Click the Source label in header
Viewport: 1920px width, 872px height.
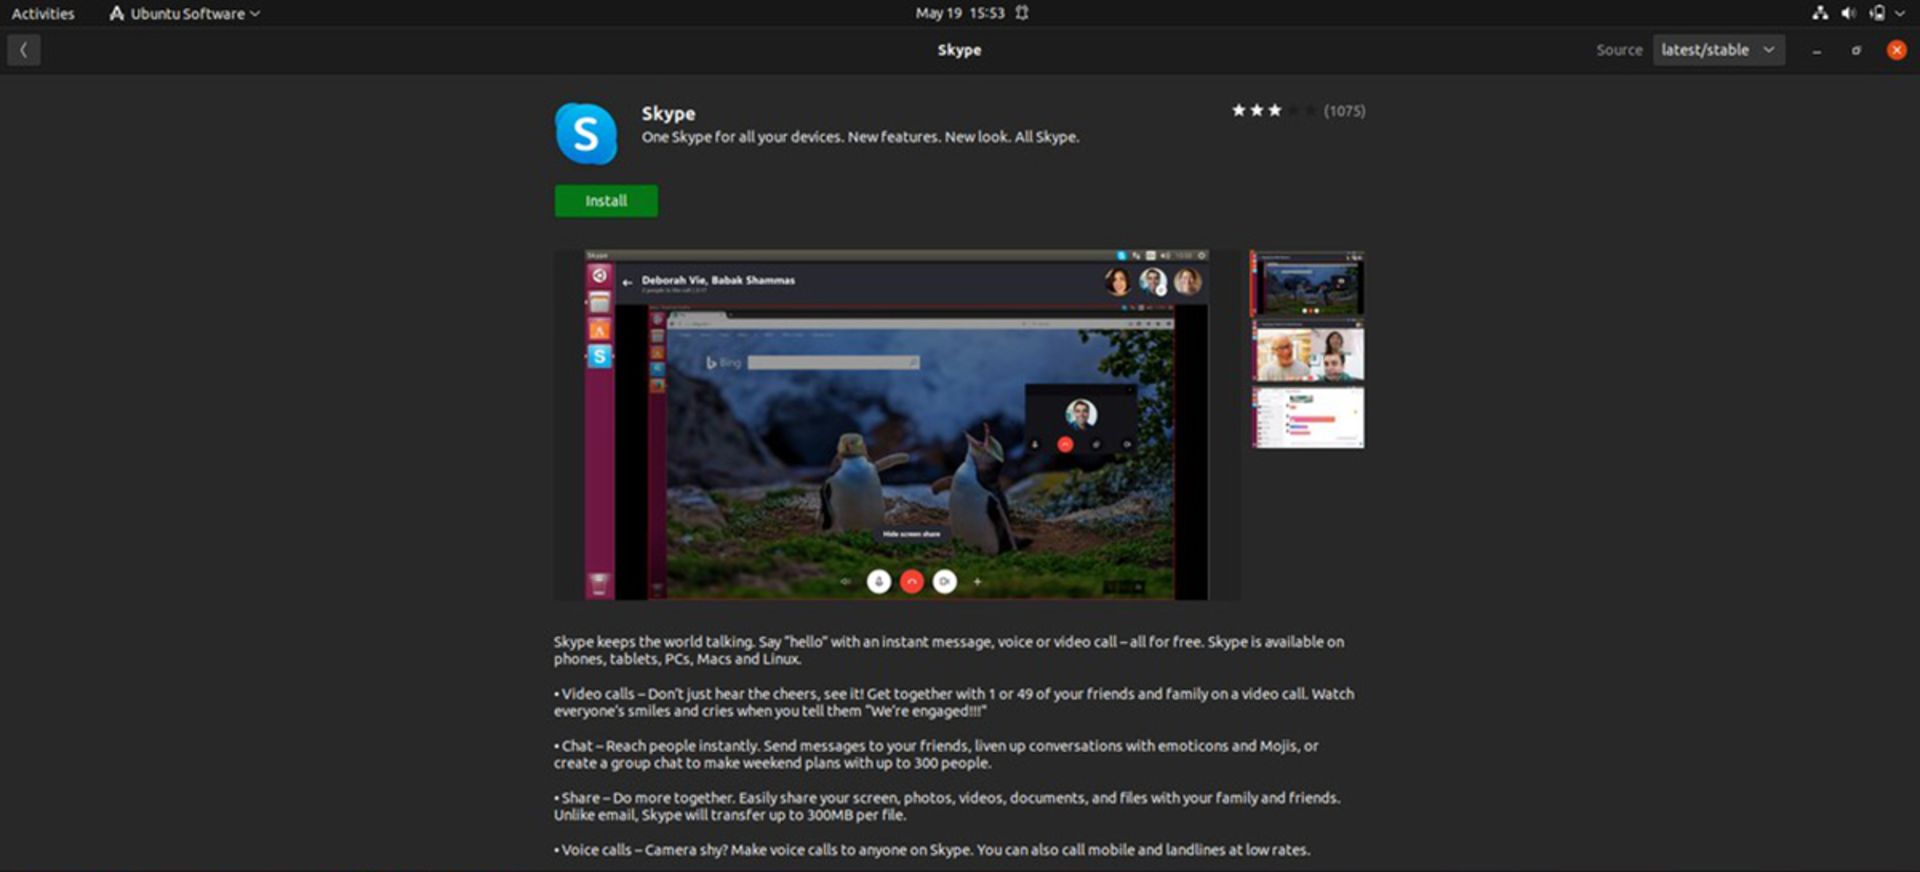click(1619, 50)
